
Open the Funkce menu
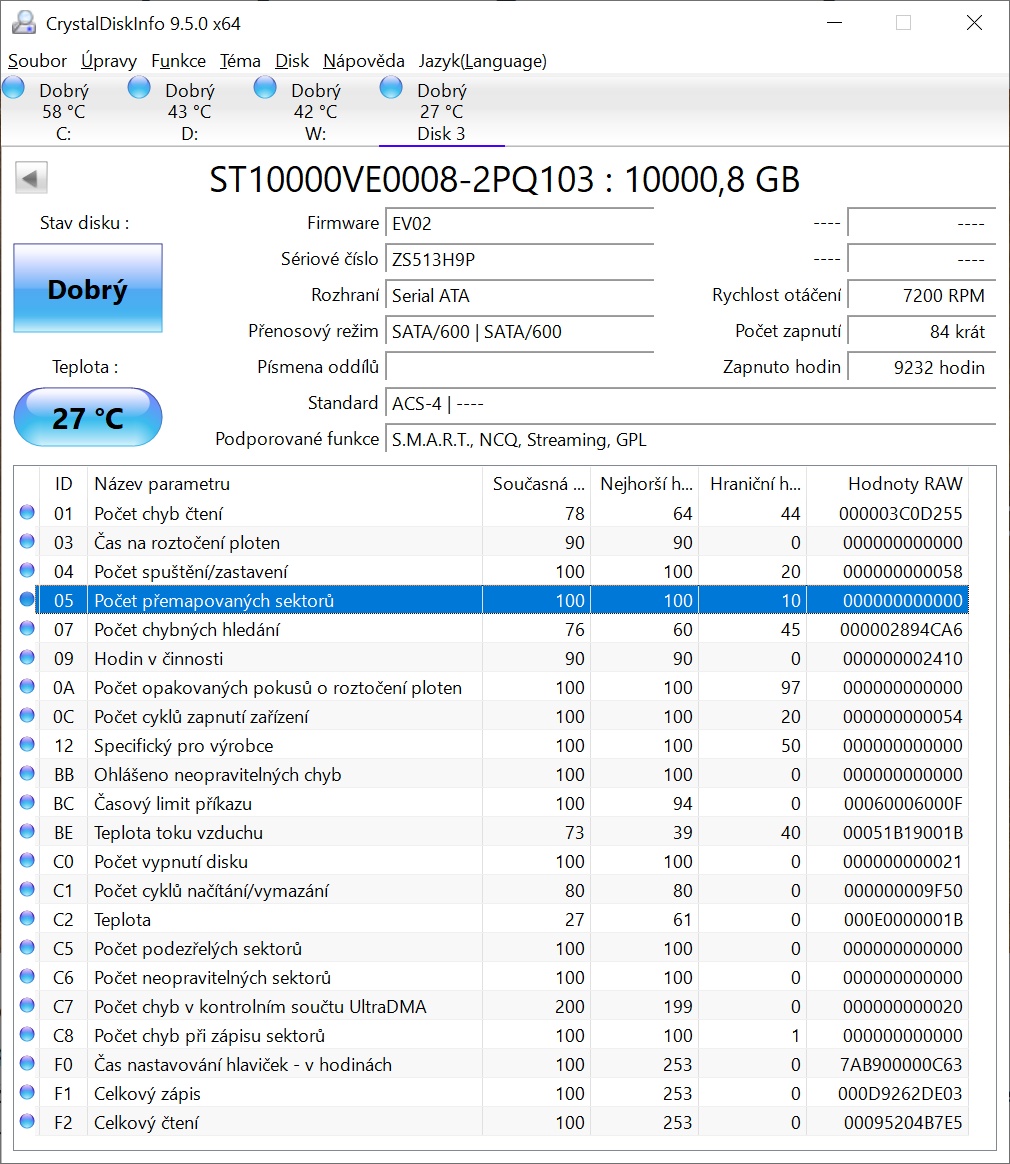click(x=178, y=61)
